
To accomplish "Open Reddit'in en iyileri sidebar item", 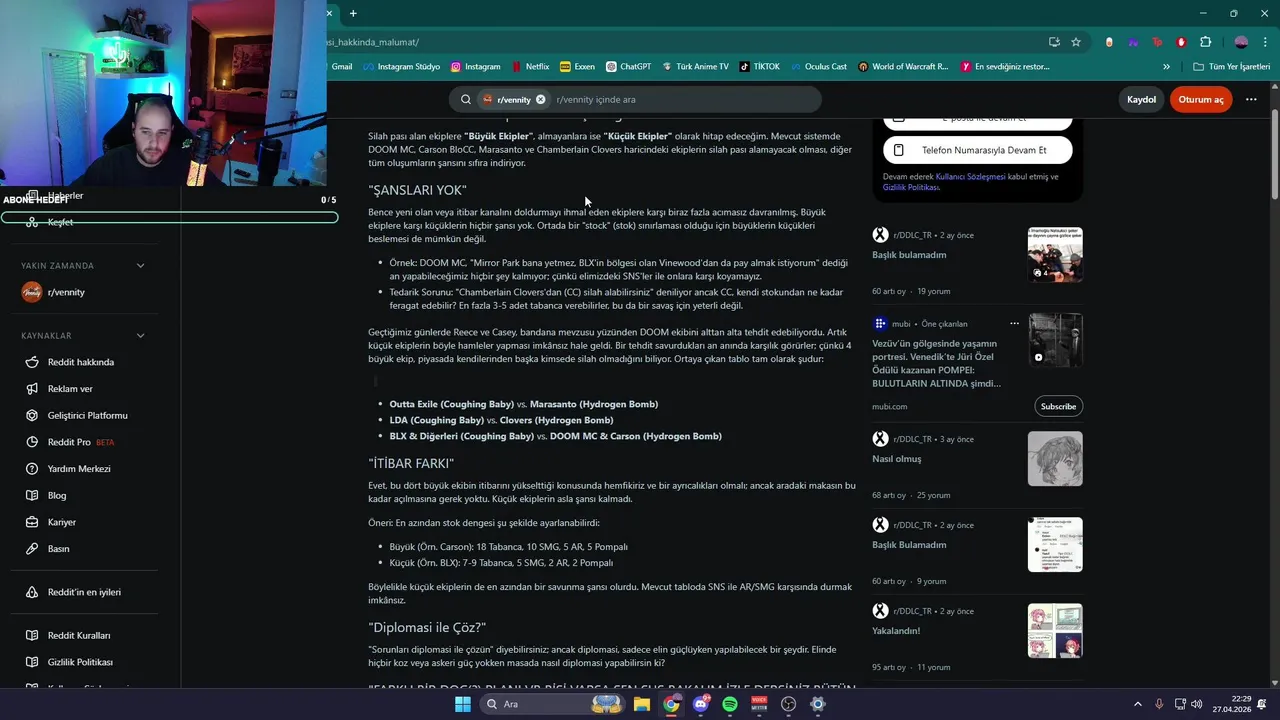I will [84, 592].
